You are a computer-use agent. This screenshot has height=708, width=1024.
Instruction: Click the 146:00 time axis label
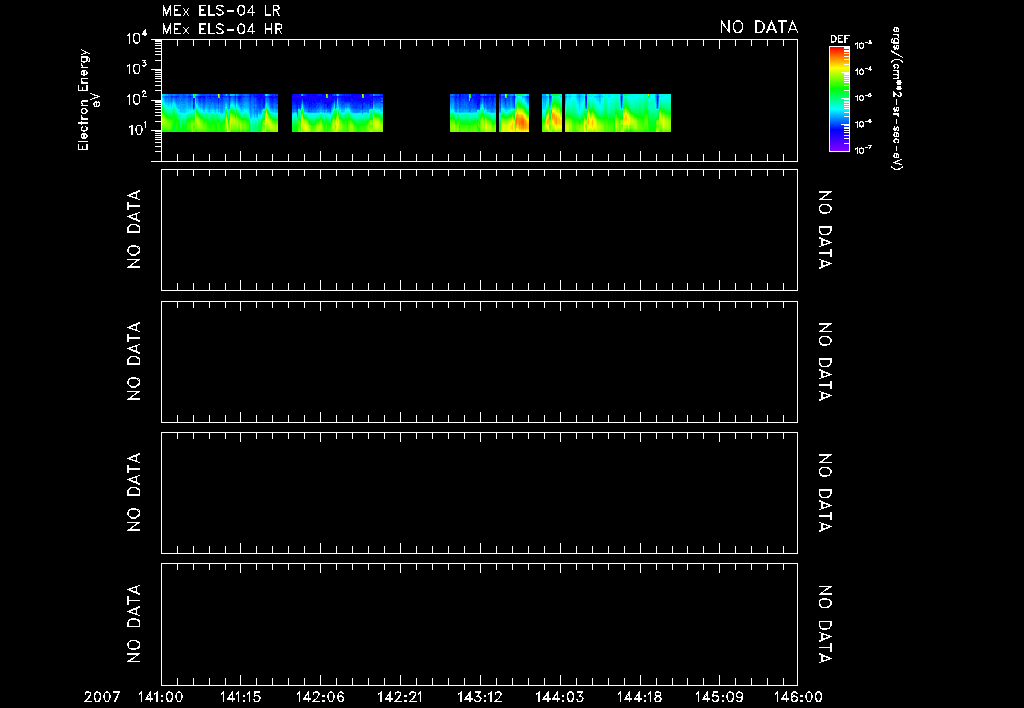[799, 697]
